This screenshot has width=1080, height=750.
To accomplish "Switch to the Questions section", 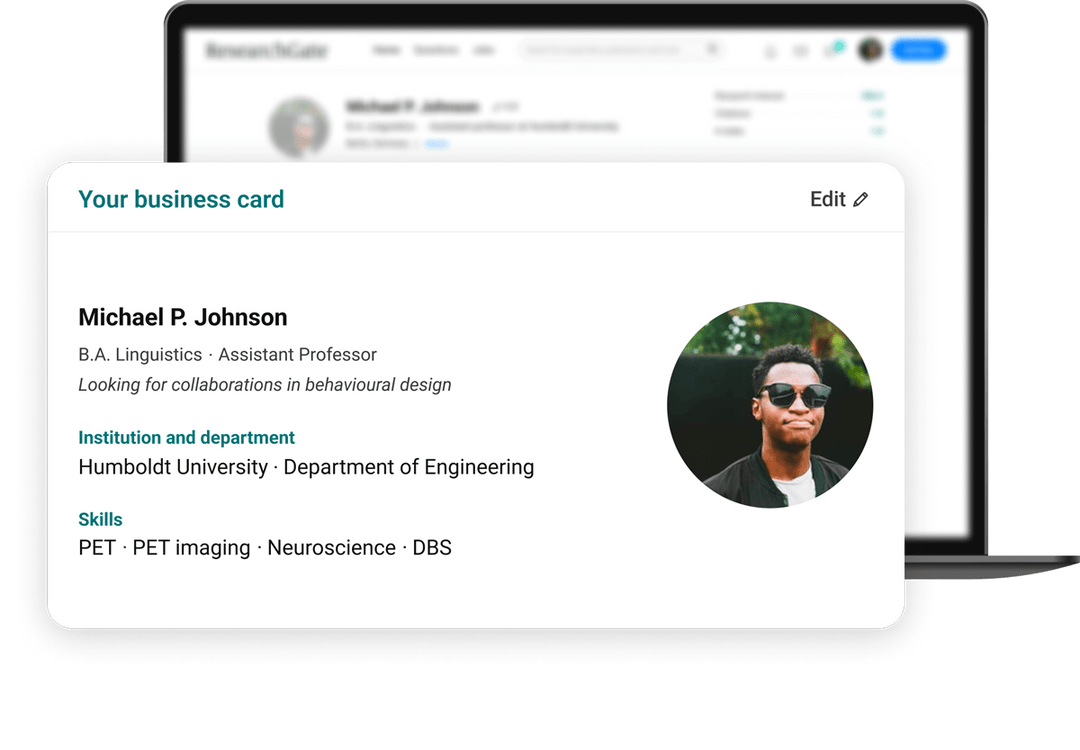I will pyautogui.click(x=436, y=50).
